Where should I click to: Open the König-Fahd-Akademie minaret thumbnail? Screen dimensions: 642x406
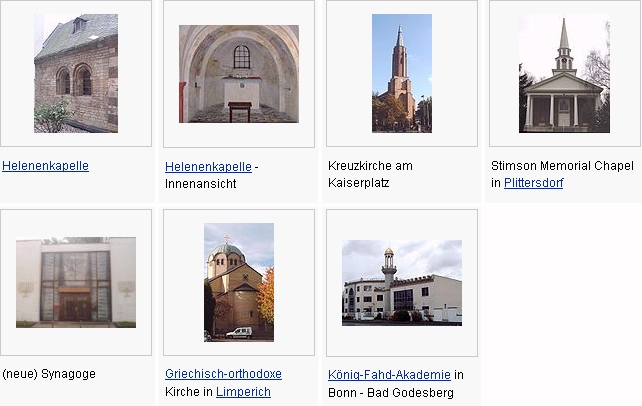coord(402,283)
